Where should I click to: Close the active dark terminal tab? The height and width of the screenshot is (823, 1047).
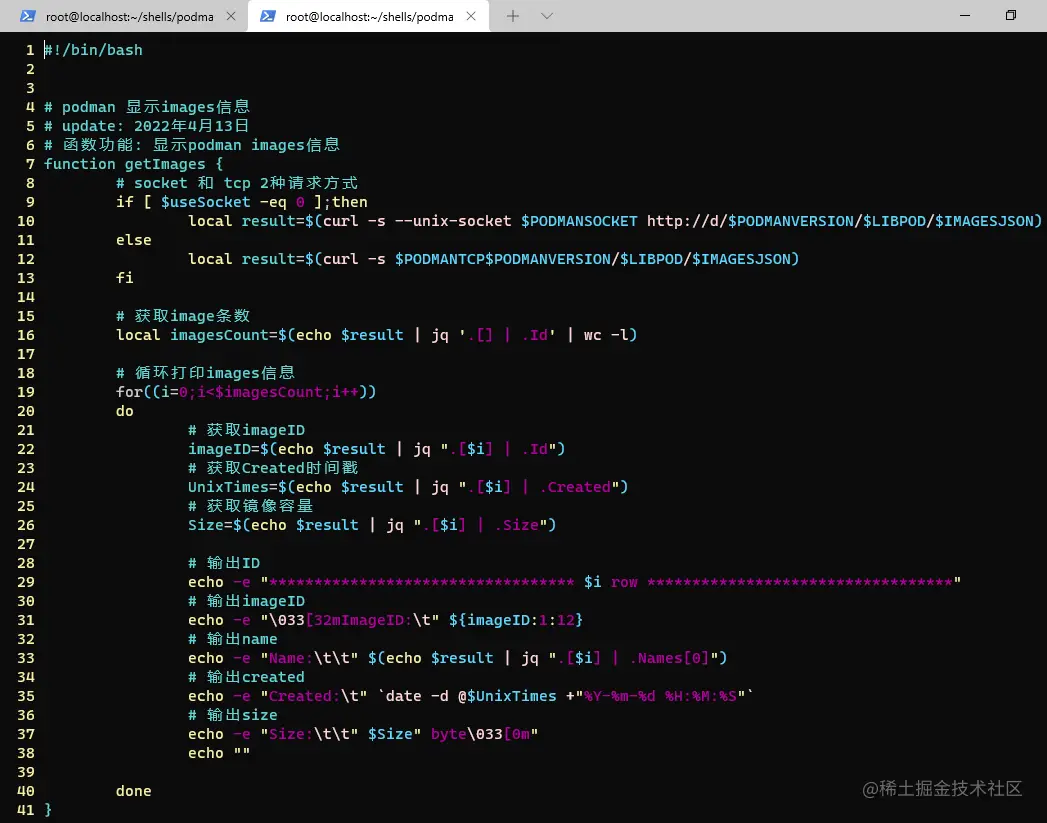(x=471, y=16)
